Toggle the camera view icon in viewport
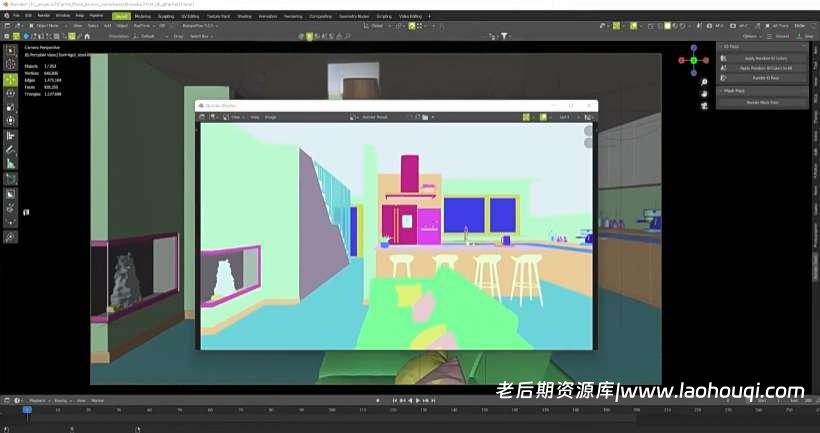820x433 pixels. [704, 106]
